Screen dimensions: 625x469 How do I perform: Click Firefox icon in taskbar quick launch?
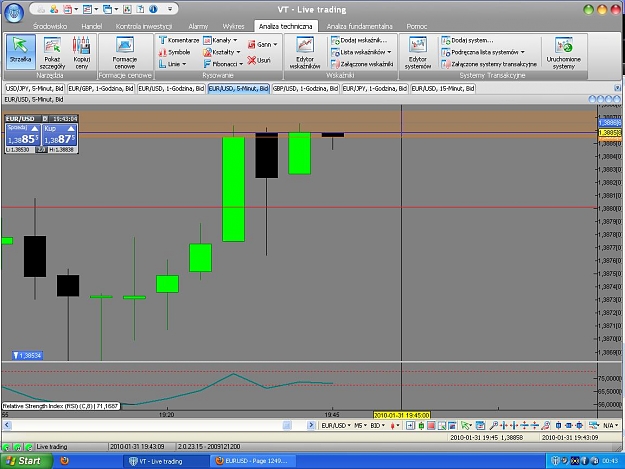64,461
